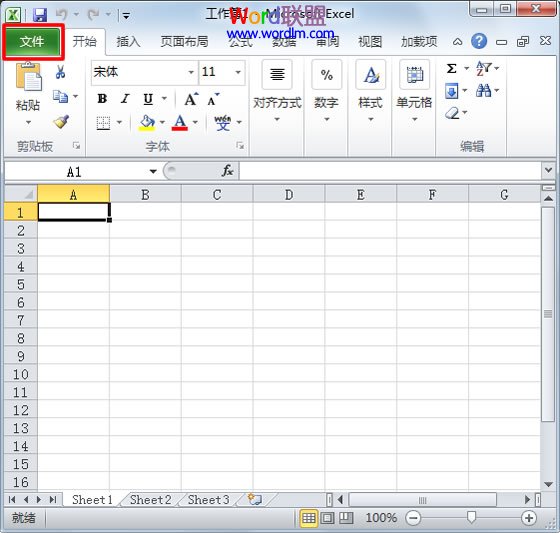Click the Format Painter brush icon
Viewport: 560px width, 533px height.
click(61, 121)
